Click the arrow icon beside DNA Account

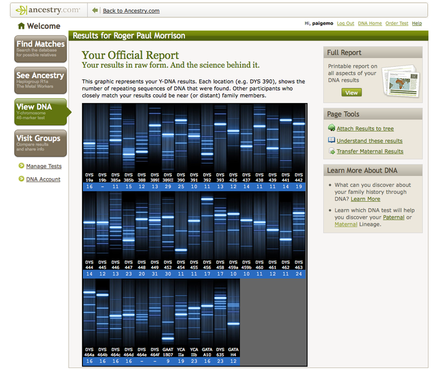pyautogui.click(x=21, y=179)
